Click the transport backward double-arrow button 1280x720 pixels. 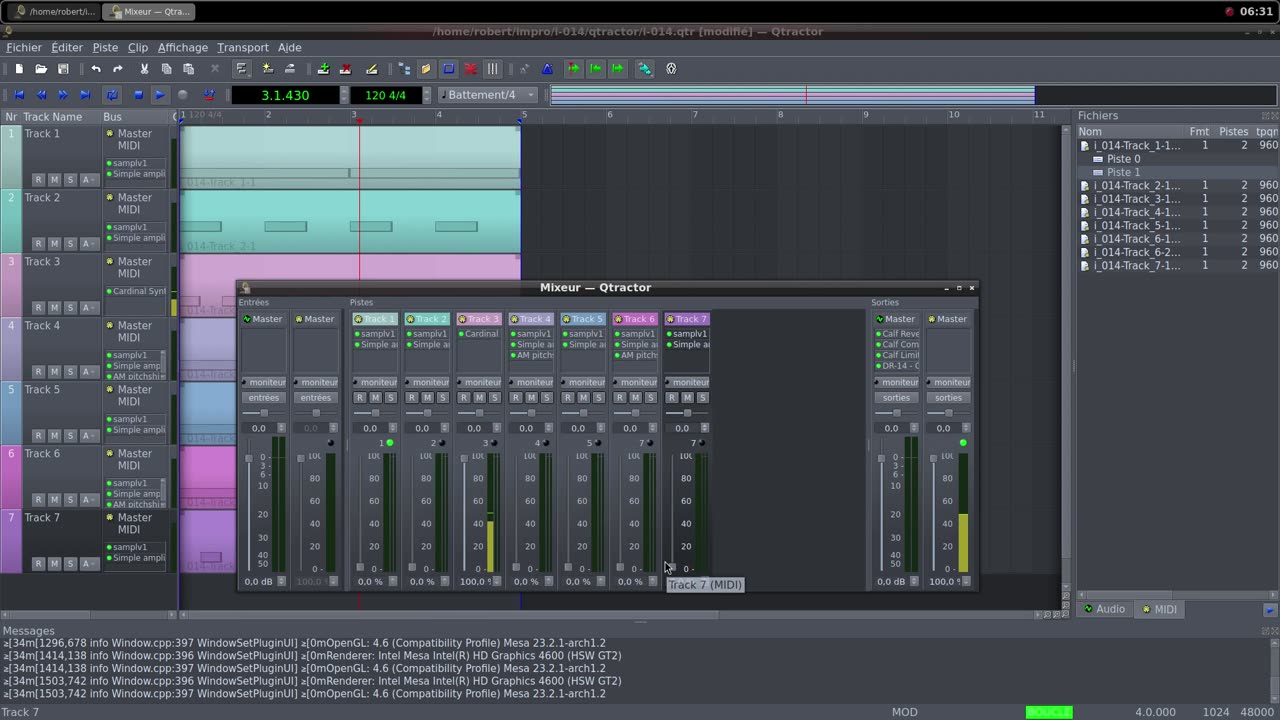41,95
